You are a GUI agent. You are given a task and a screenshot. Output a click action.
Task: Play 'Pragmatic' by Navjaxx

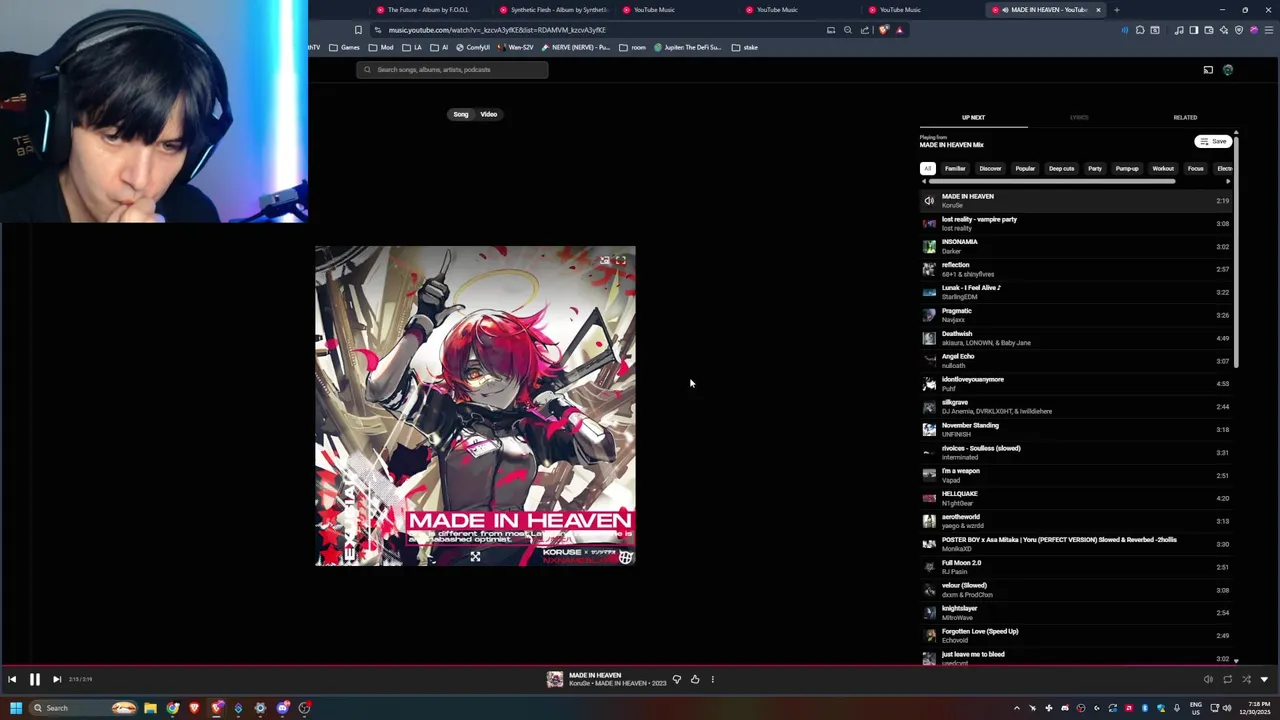(x=1076, y=315)
